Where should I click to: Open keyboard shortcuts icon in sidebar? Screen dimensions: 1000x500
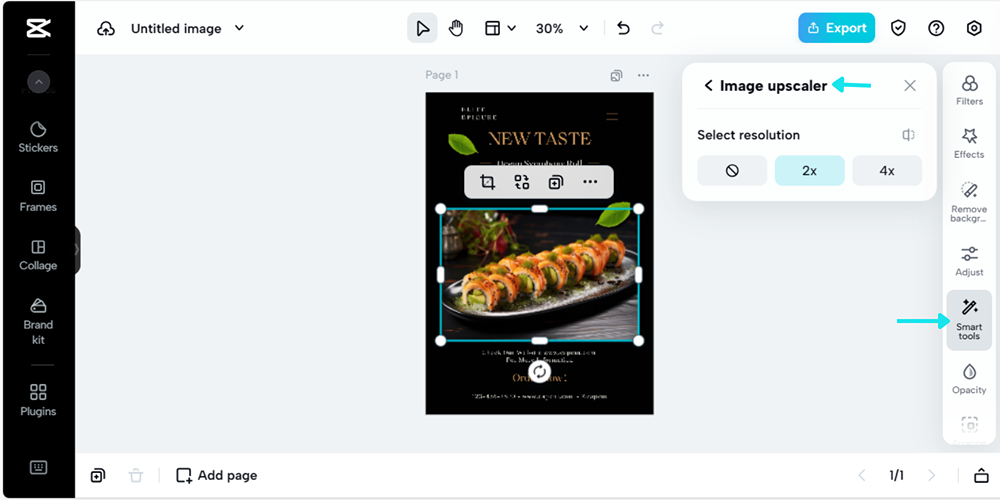click(x=38, y=467)
